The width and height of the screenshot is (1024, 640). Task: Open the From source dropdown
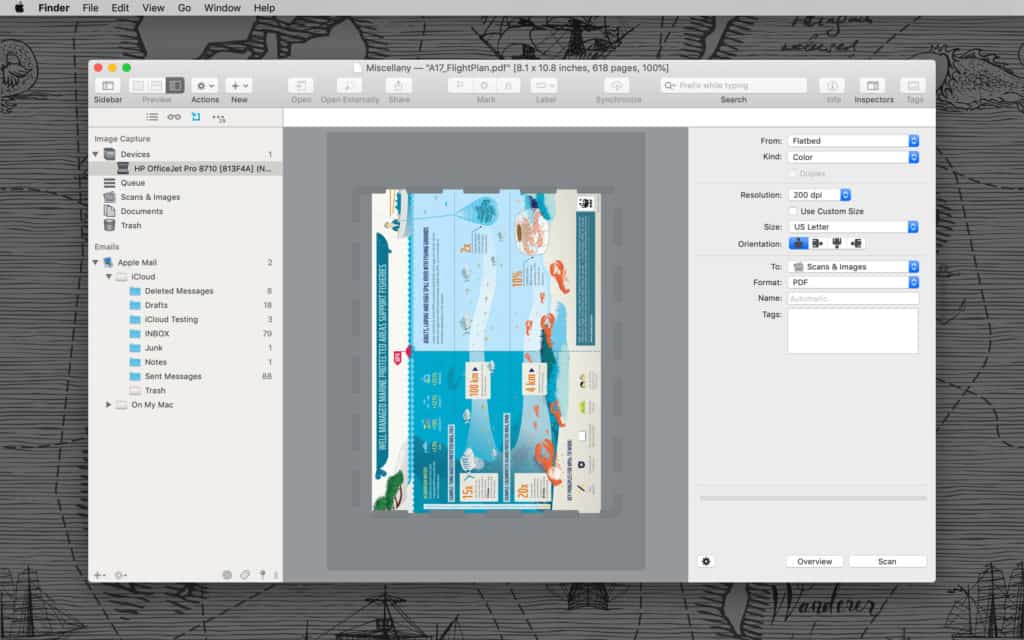[854, 141]
